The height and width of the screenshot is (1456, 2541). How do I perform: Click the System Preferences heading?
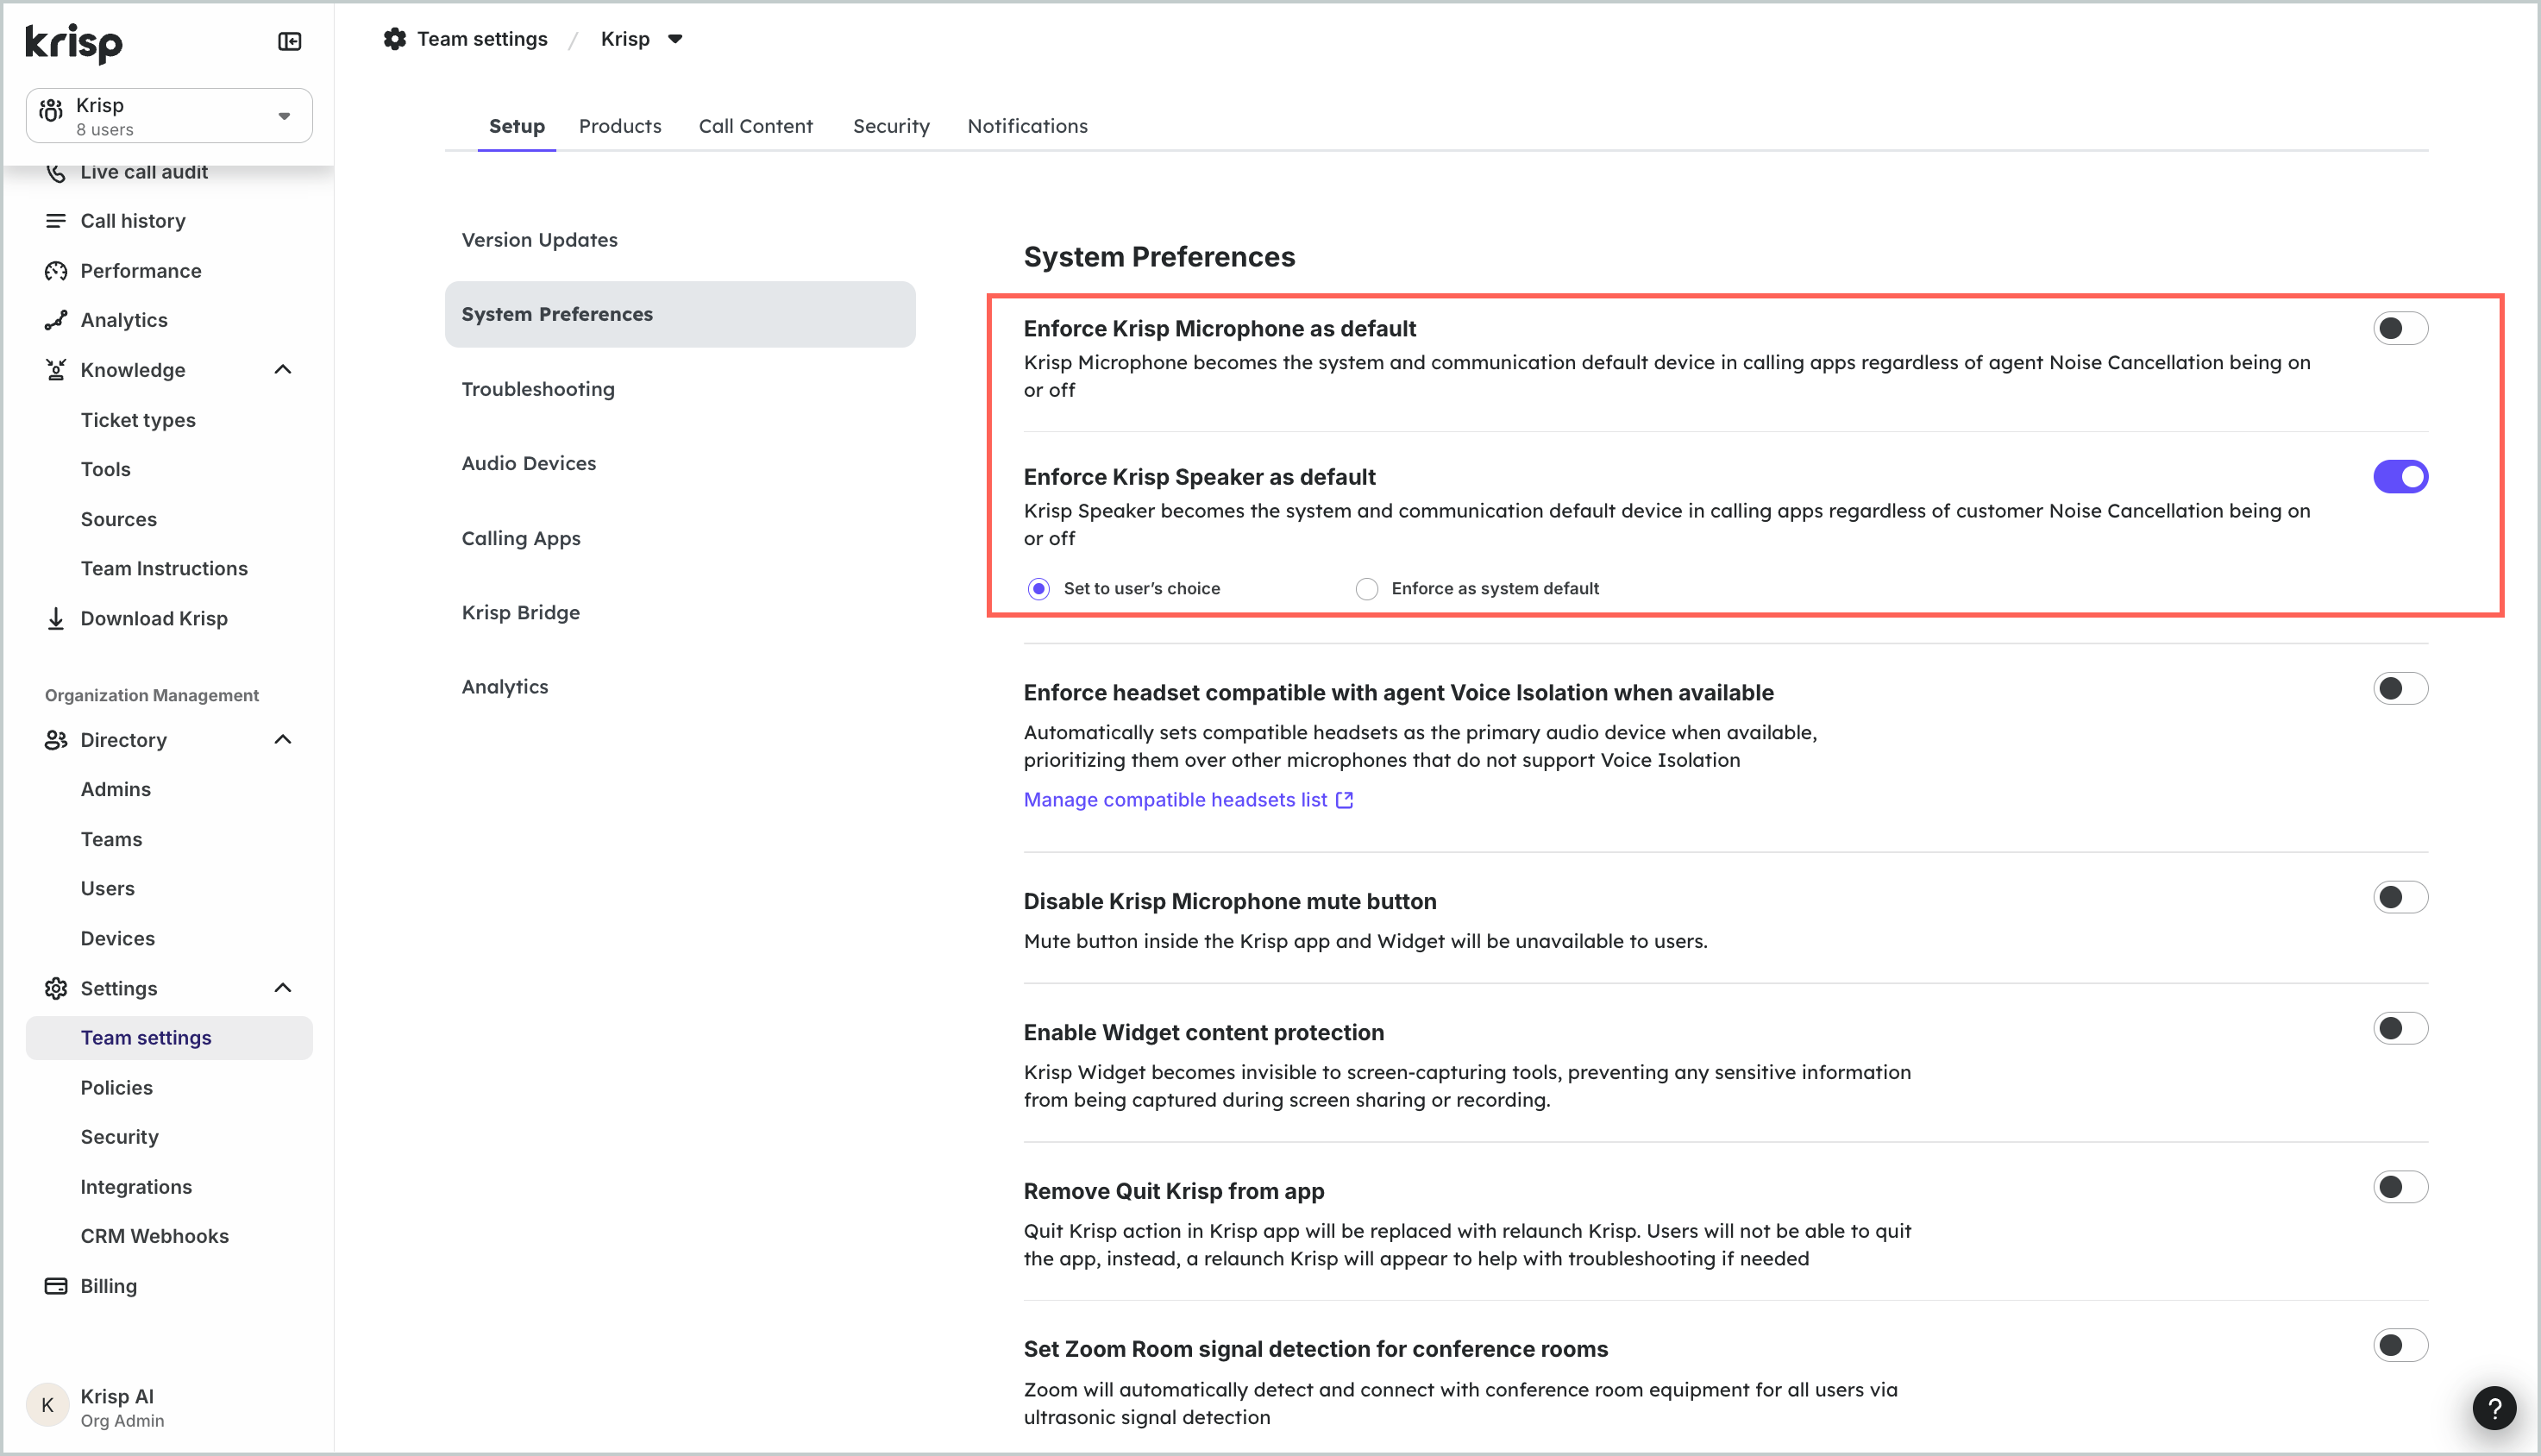(x=1159, y=257)
